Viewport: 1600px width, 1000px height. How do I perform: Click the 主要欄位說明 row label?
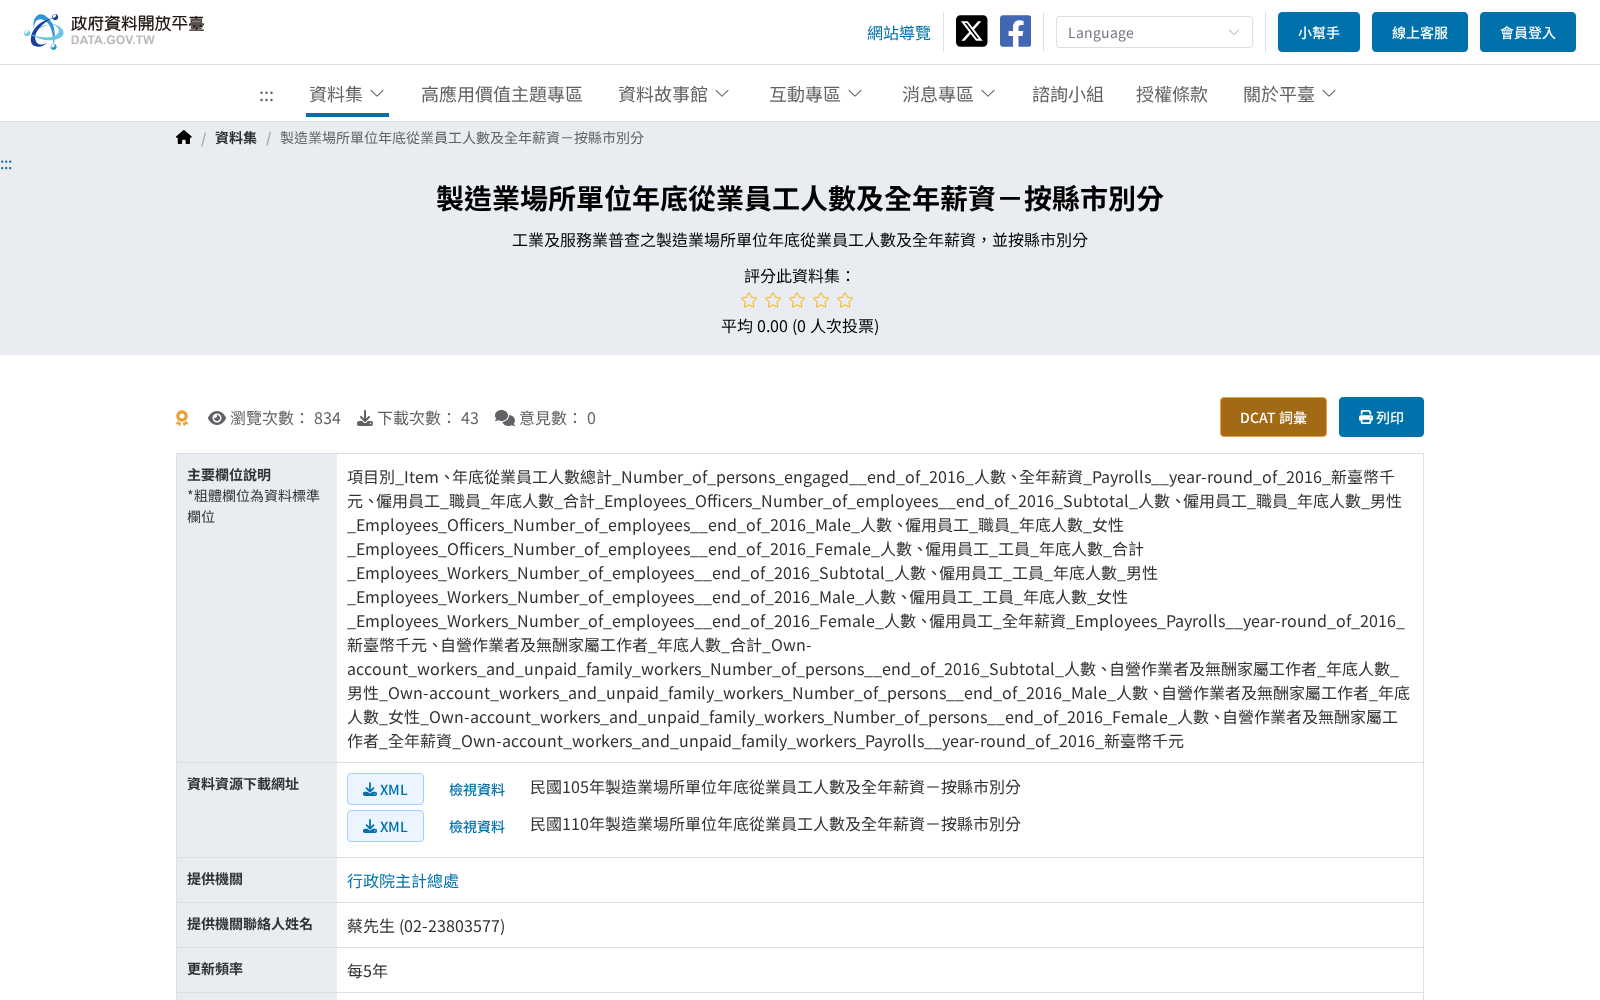tap(229, 475)
